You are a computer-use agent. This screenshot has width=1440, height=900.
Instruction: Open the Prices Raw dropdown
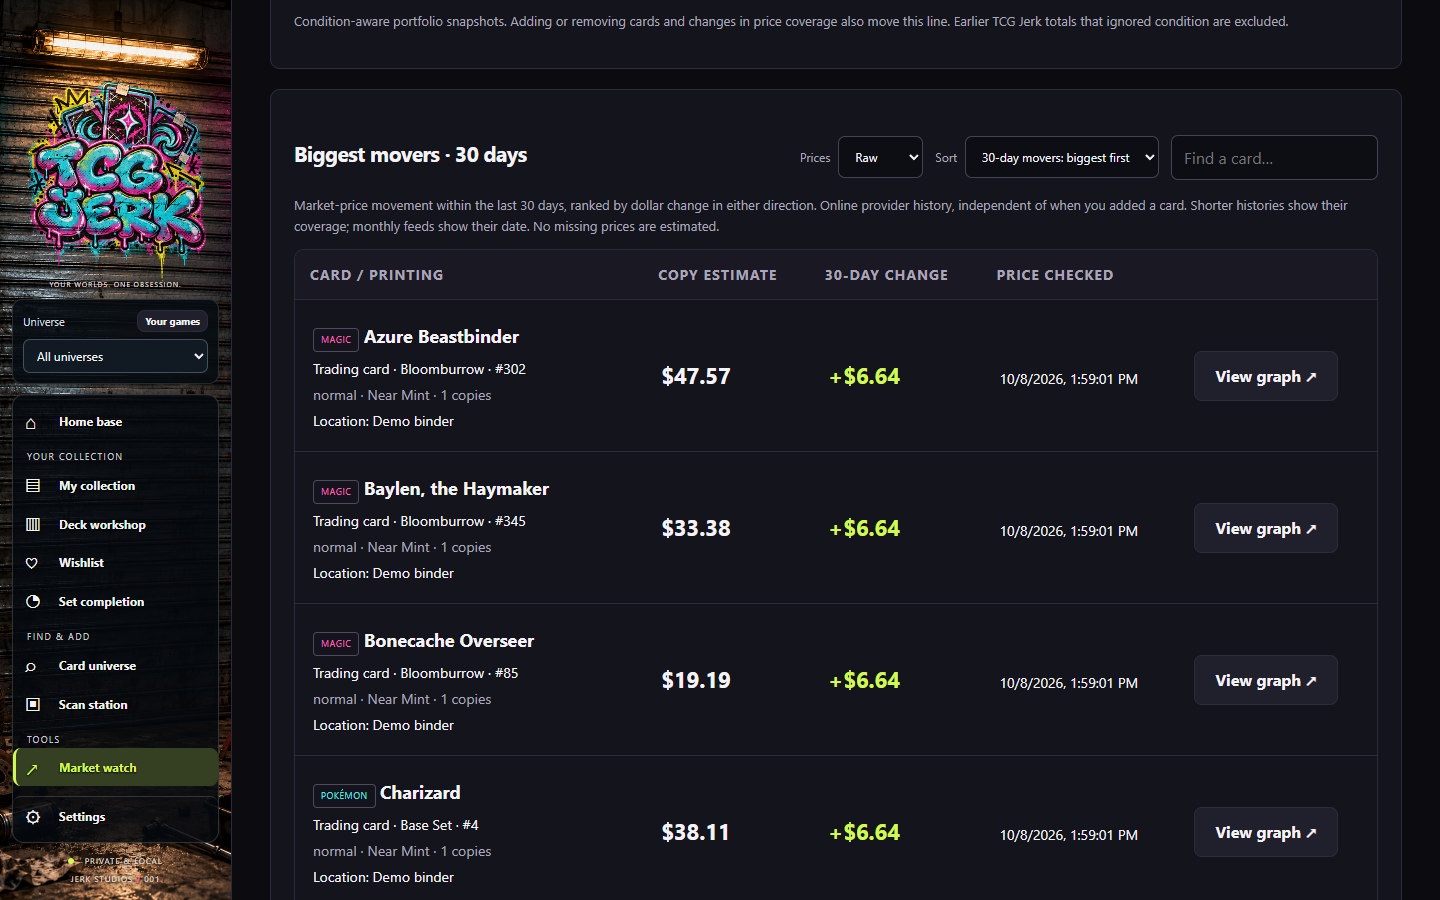click(880, 158)
